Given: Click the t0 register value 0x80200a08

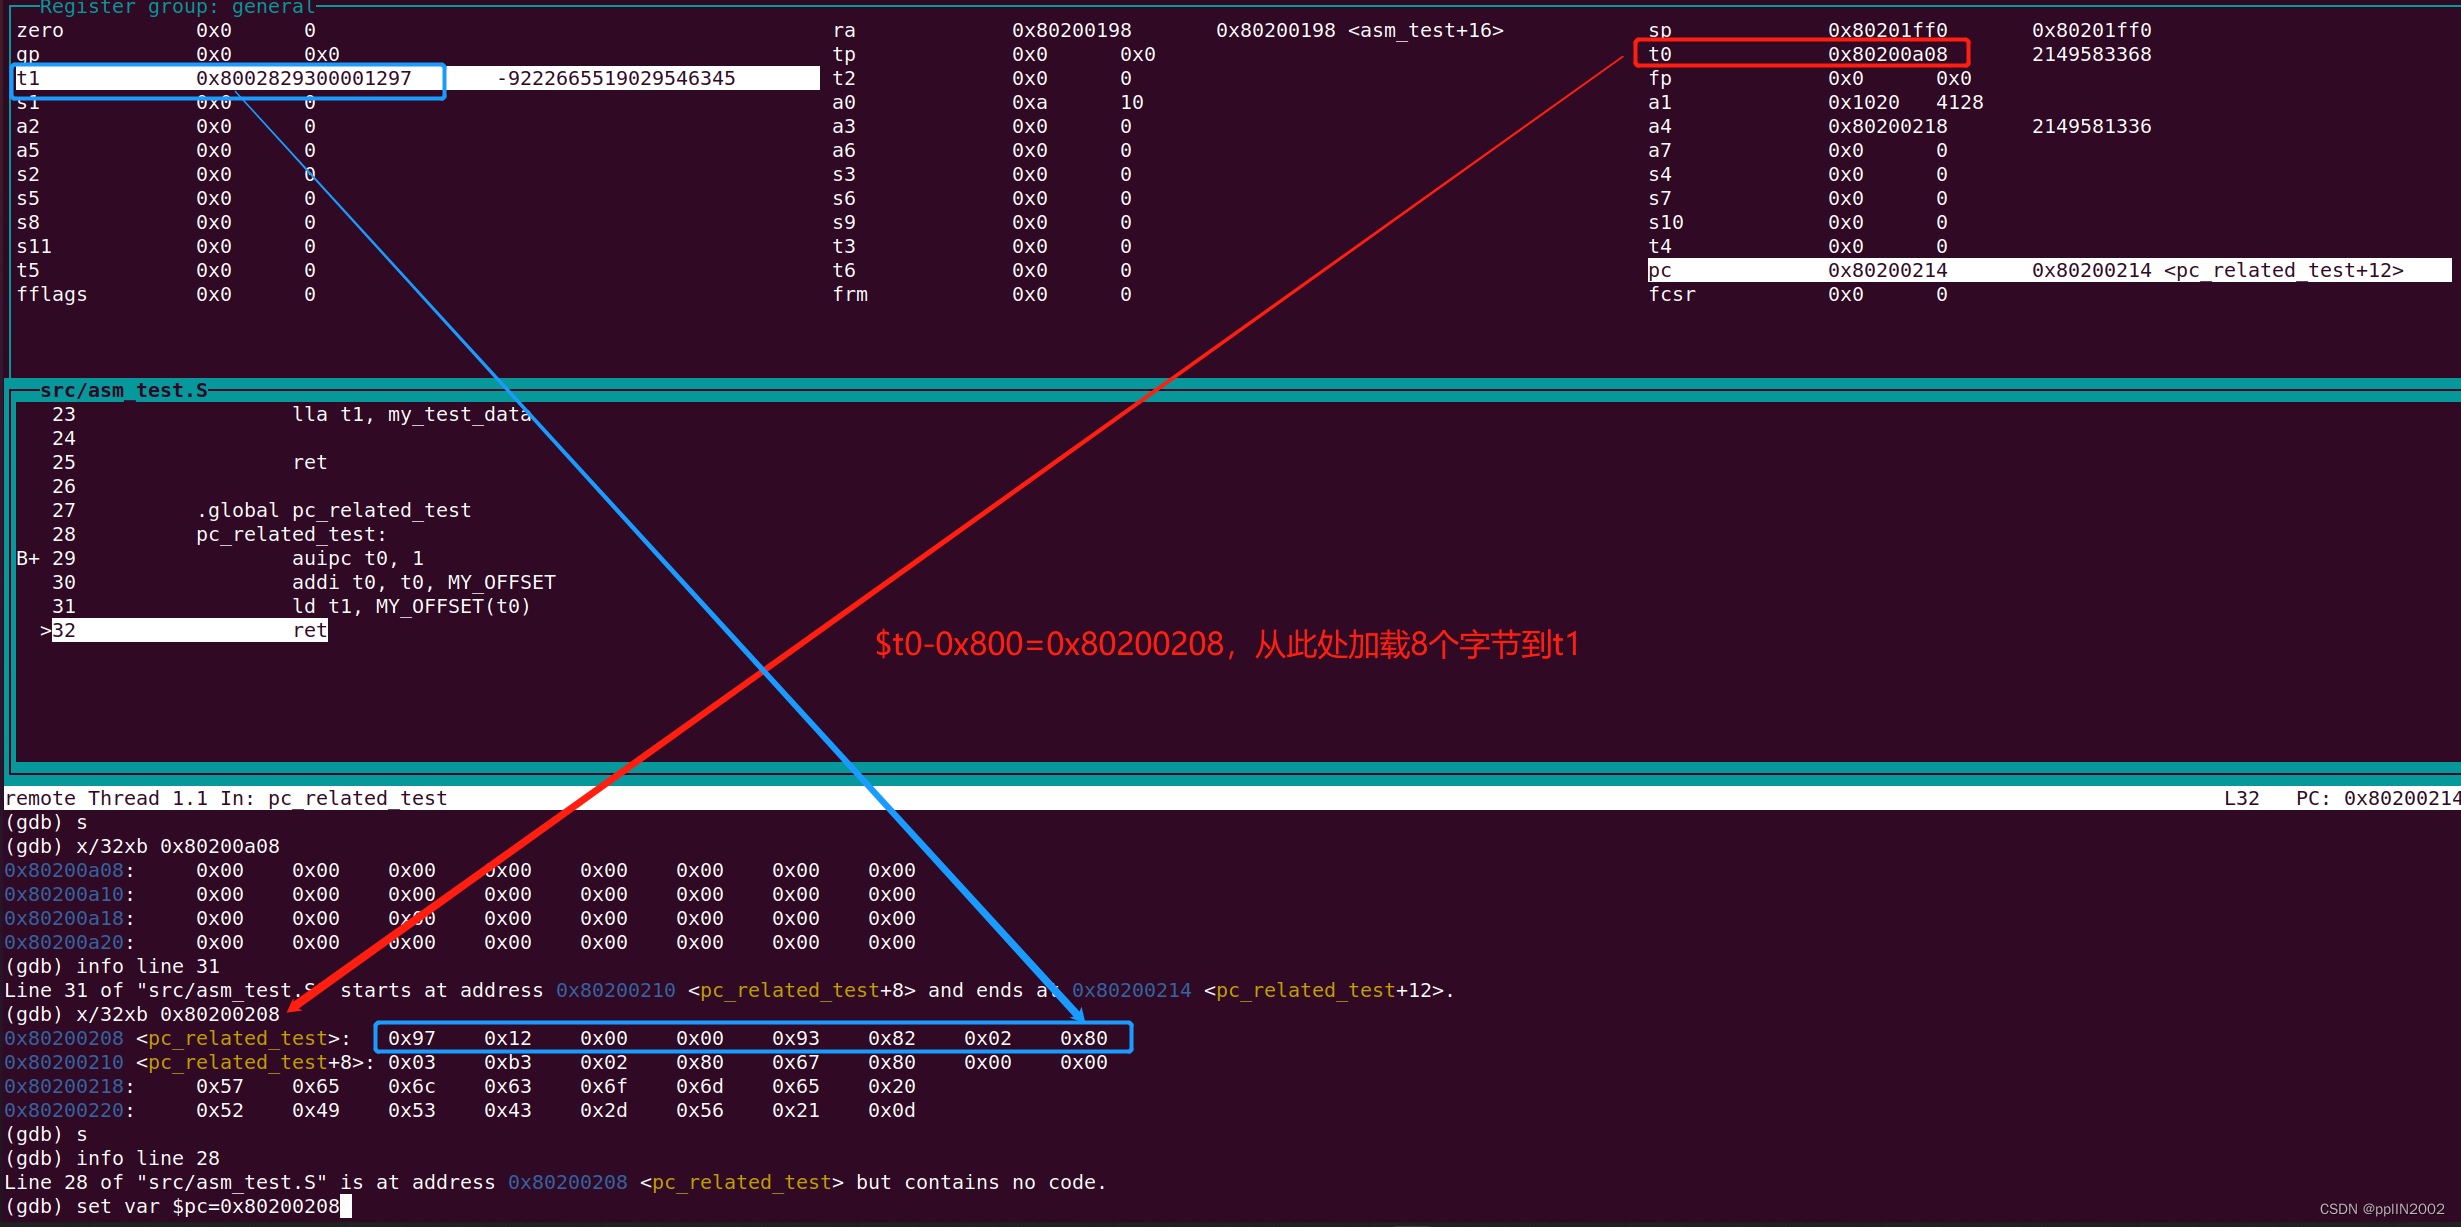Looking at the screenshot, I should click(1886, 54).
